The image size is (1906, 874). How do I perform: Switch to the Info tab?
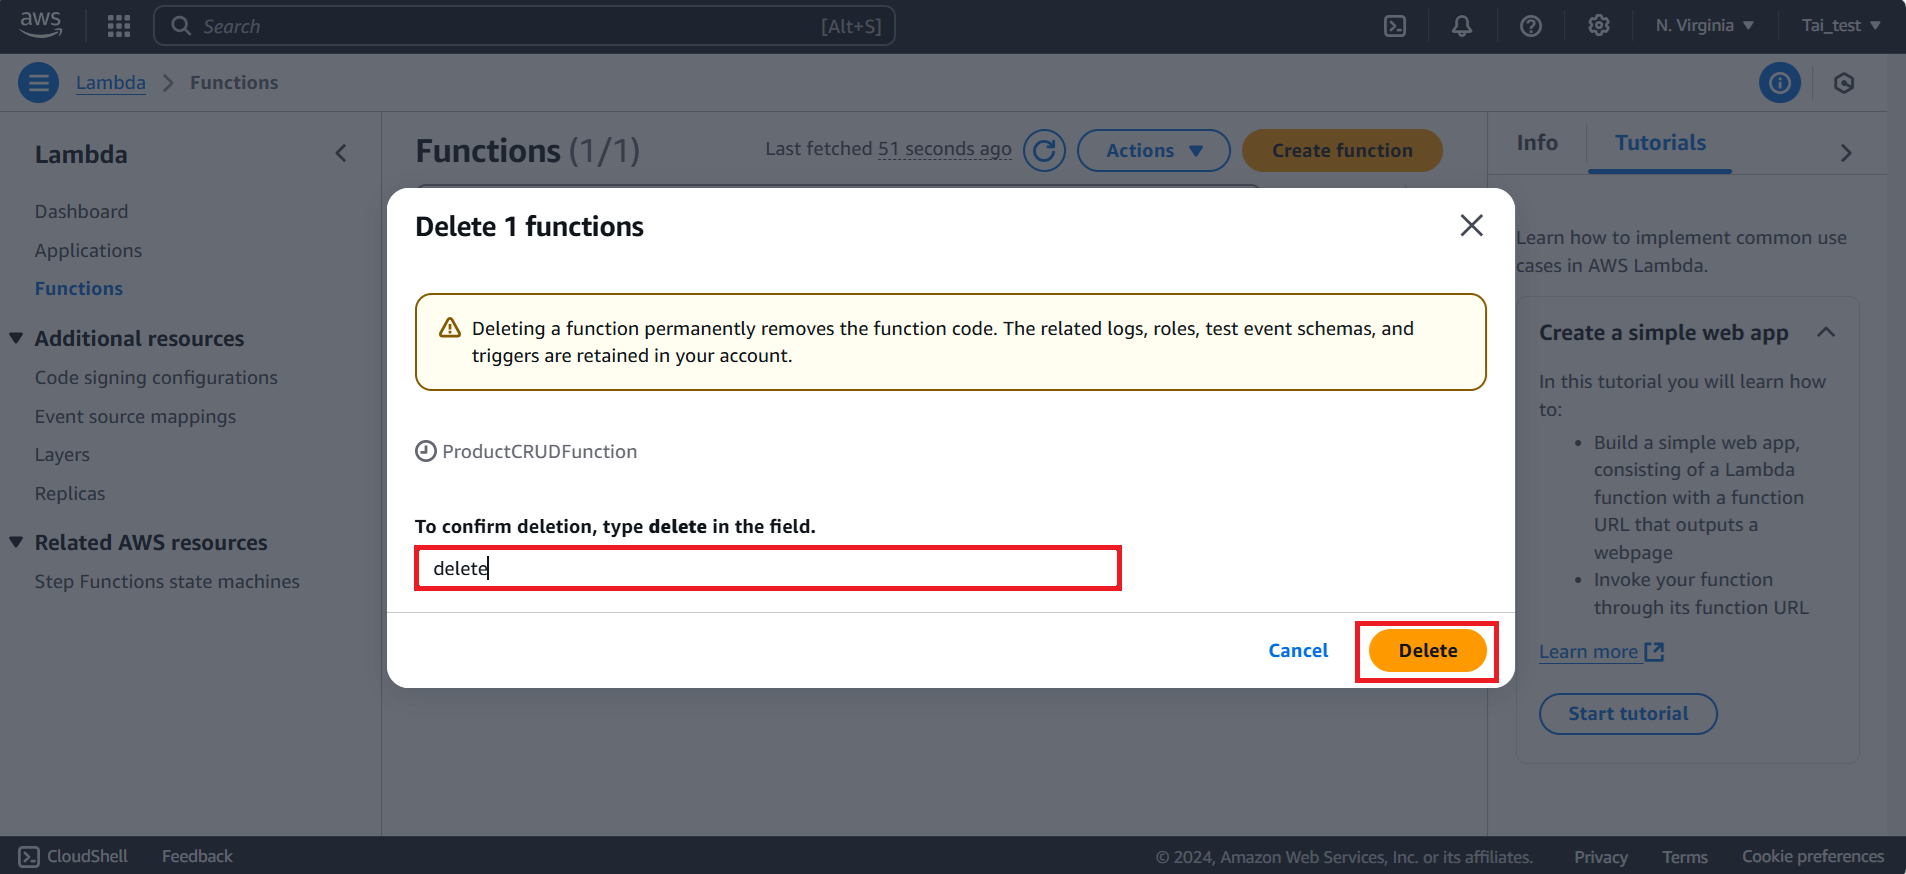point(1537,143)
